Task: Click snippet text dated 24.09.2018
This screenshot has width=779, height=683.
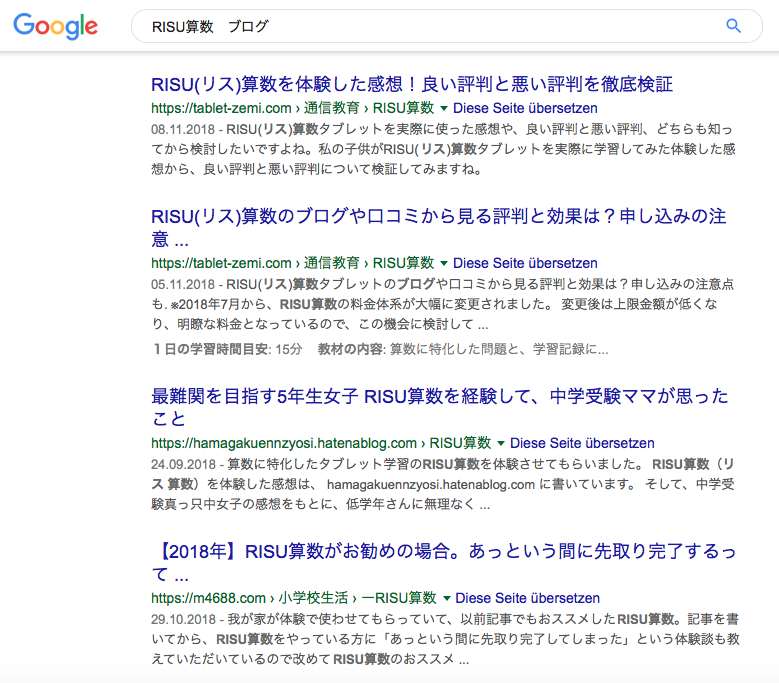Action: pyautogui.click(x=443, y=484)
